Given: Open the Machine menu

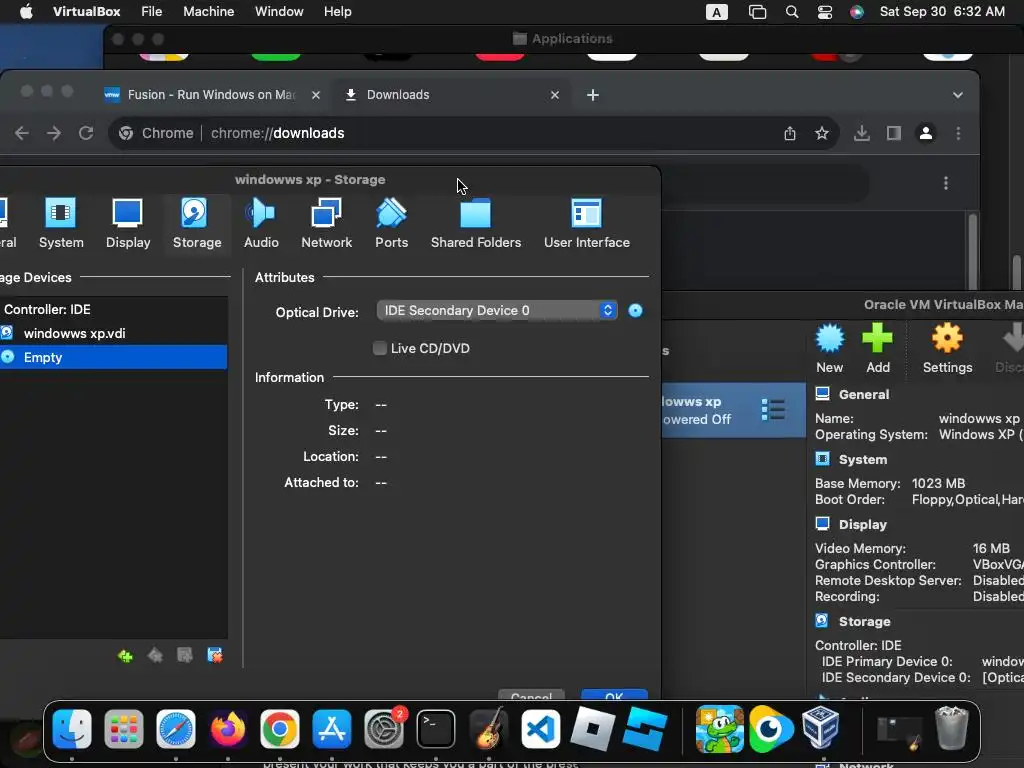Looking at the screenshot, I should [x=208, y=11].
